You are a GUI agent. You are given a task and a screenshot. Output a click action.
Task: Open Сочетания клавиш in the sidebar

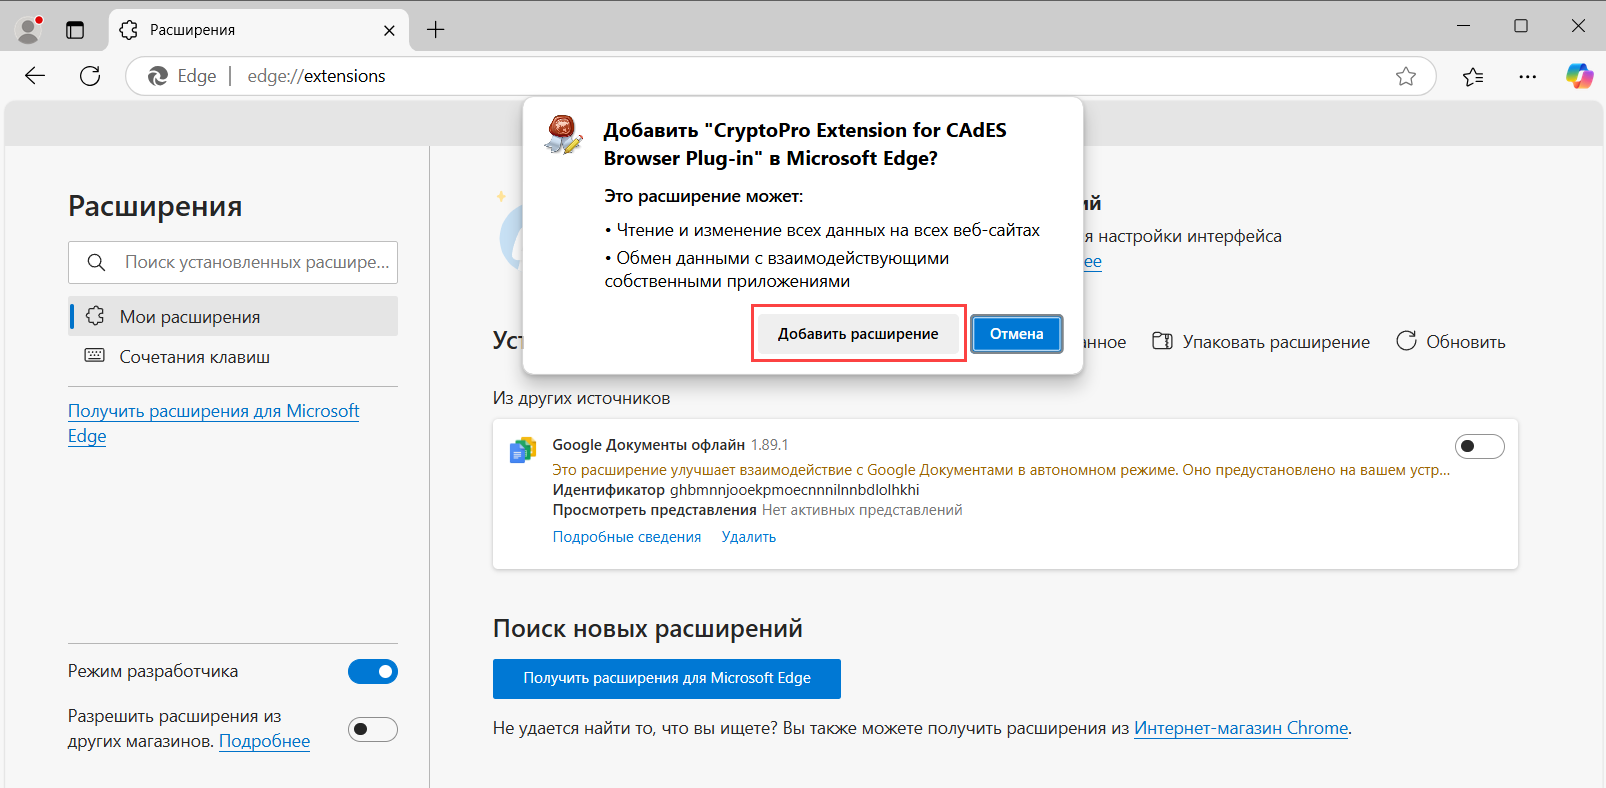(x=194, y=357)
